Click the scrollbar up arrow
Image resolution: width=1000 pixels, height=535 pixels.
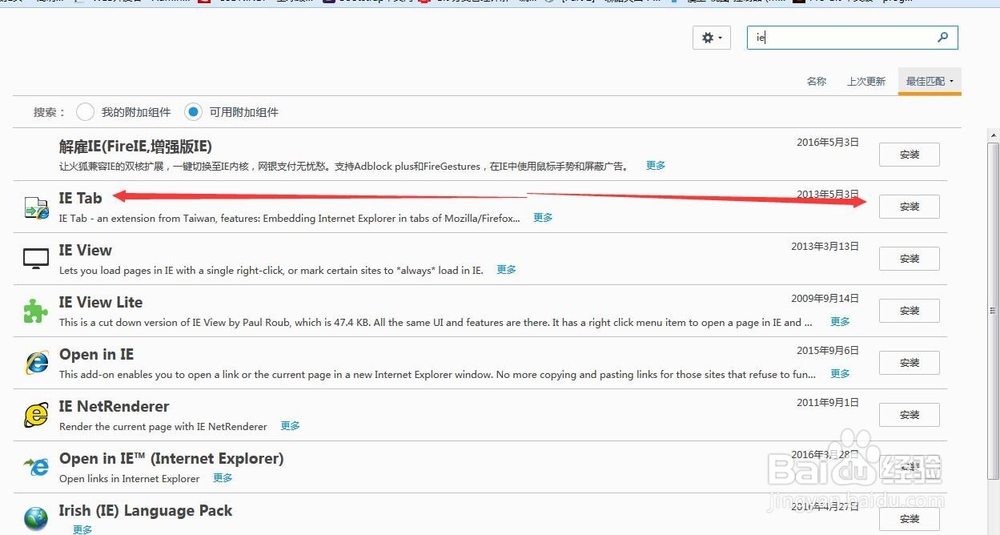pyautogui.click(x=993, y=136)
